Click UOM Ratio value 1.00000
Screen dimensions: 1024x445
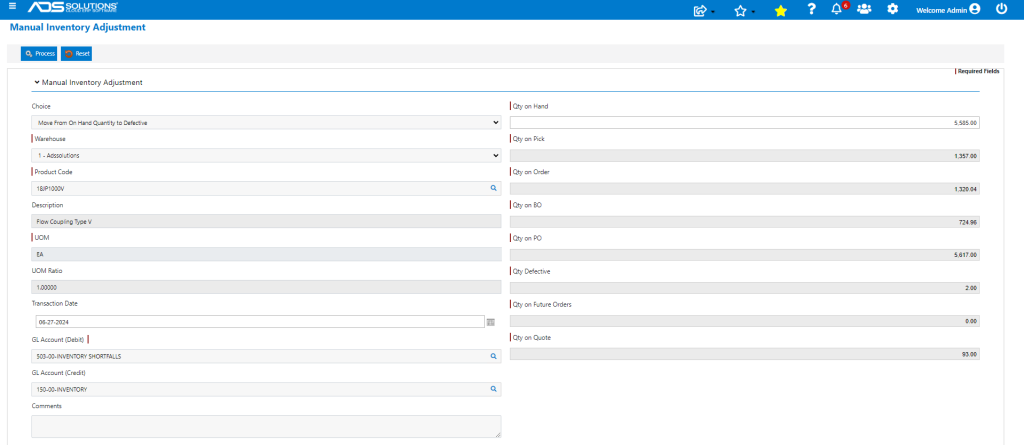[x=266, y=287]
